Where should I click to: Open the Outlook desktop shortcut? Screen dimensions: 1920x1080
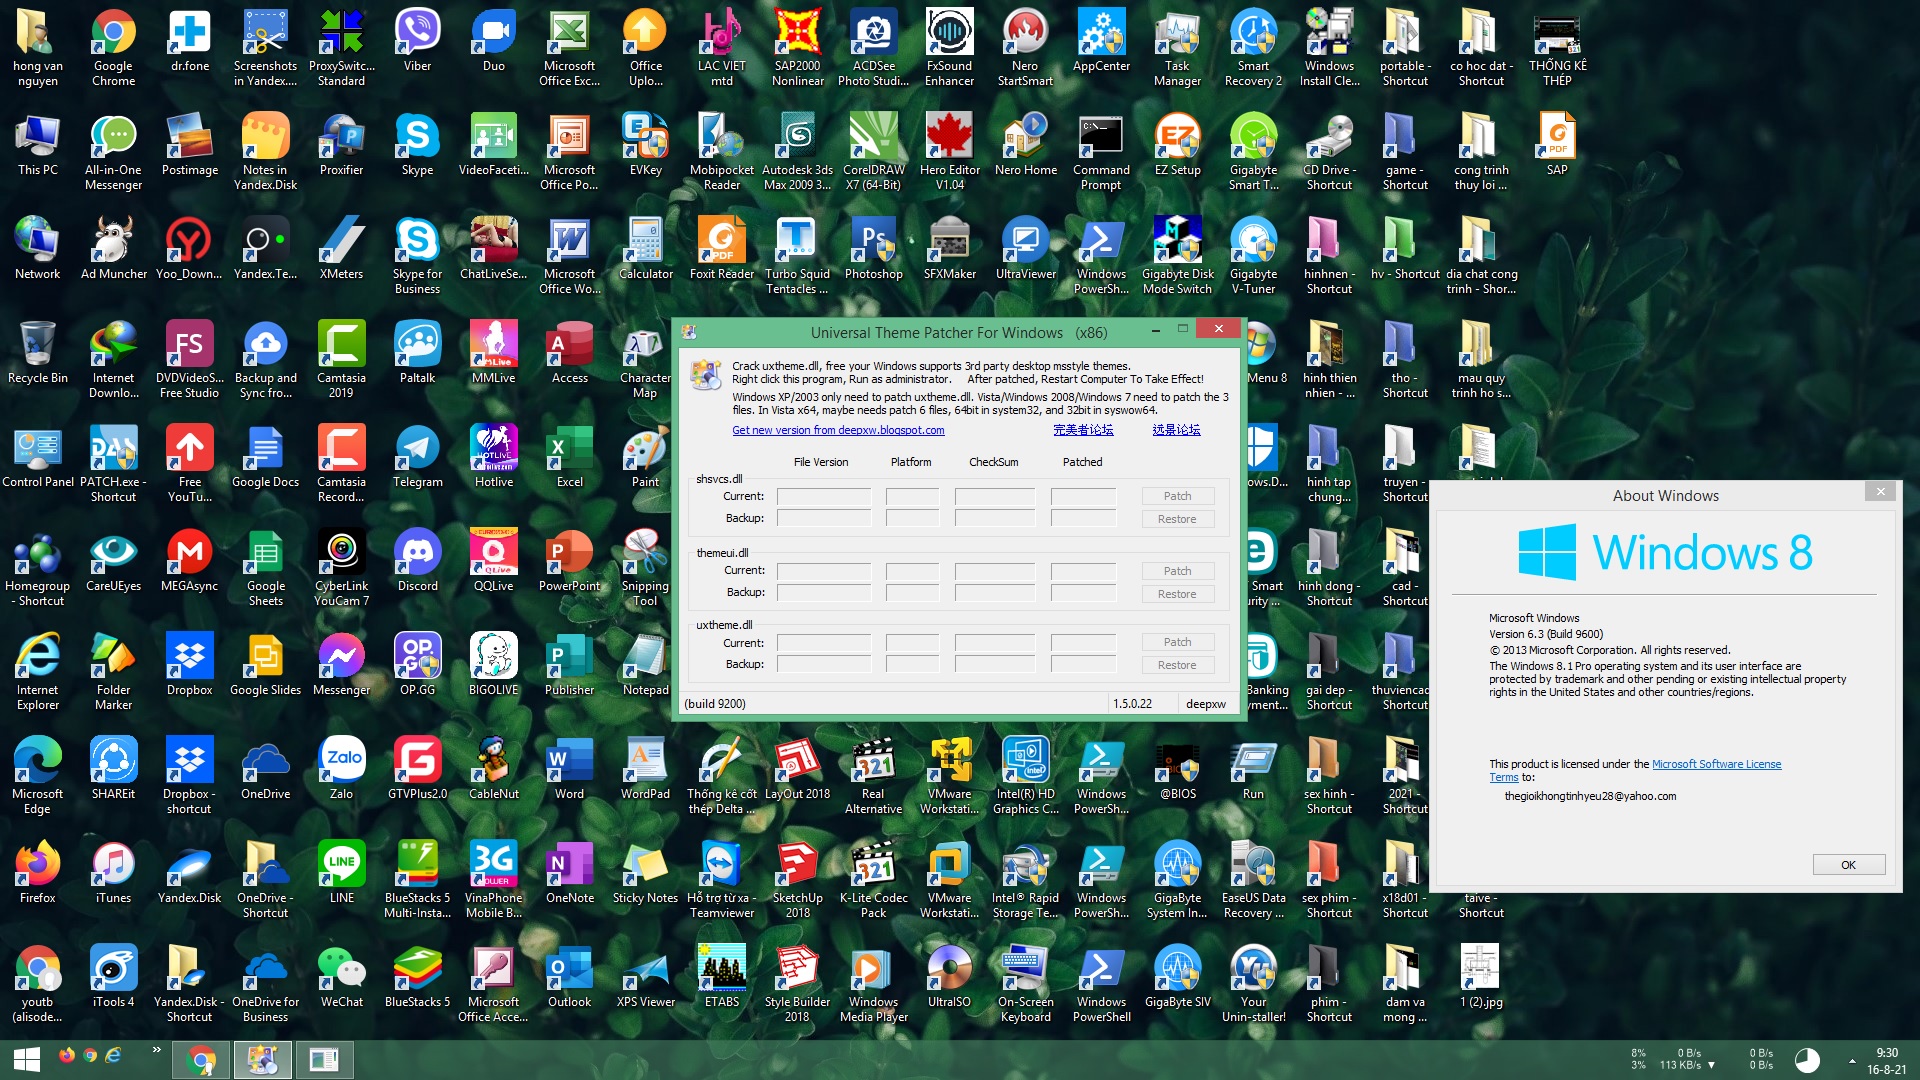click(569, 976)
